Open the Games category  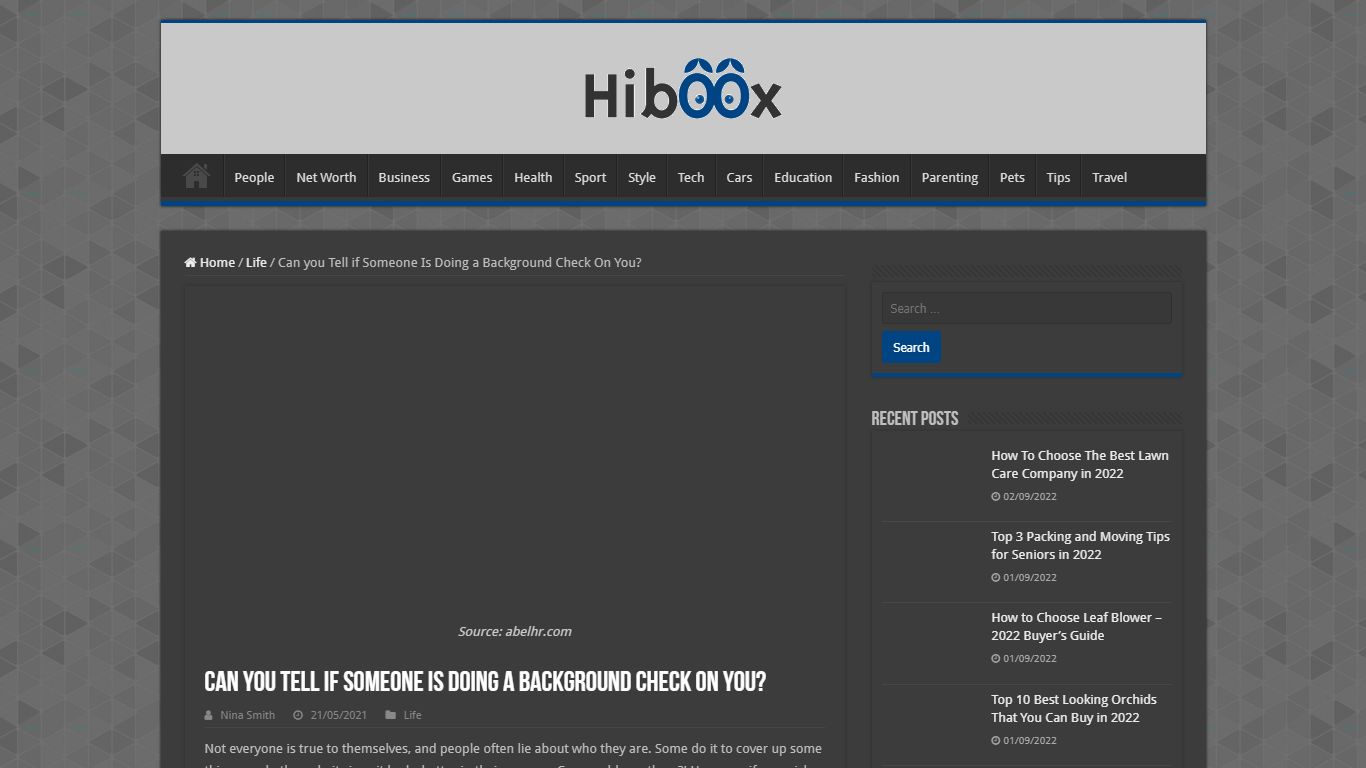tap(472, 177)
